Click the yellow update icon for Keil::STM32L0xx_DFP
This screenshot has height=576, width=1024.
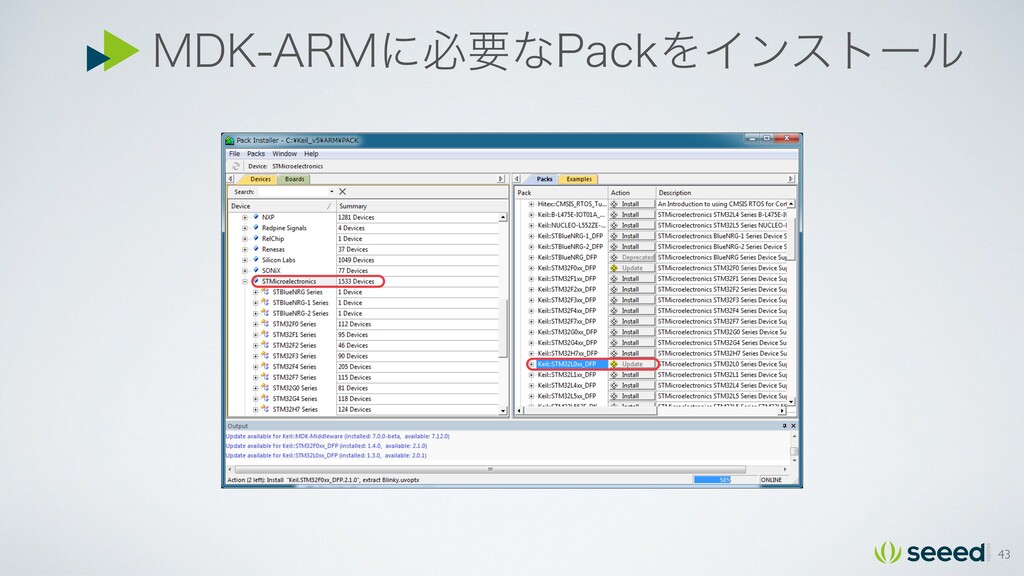614,364
